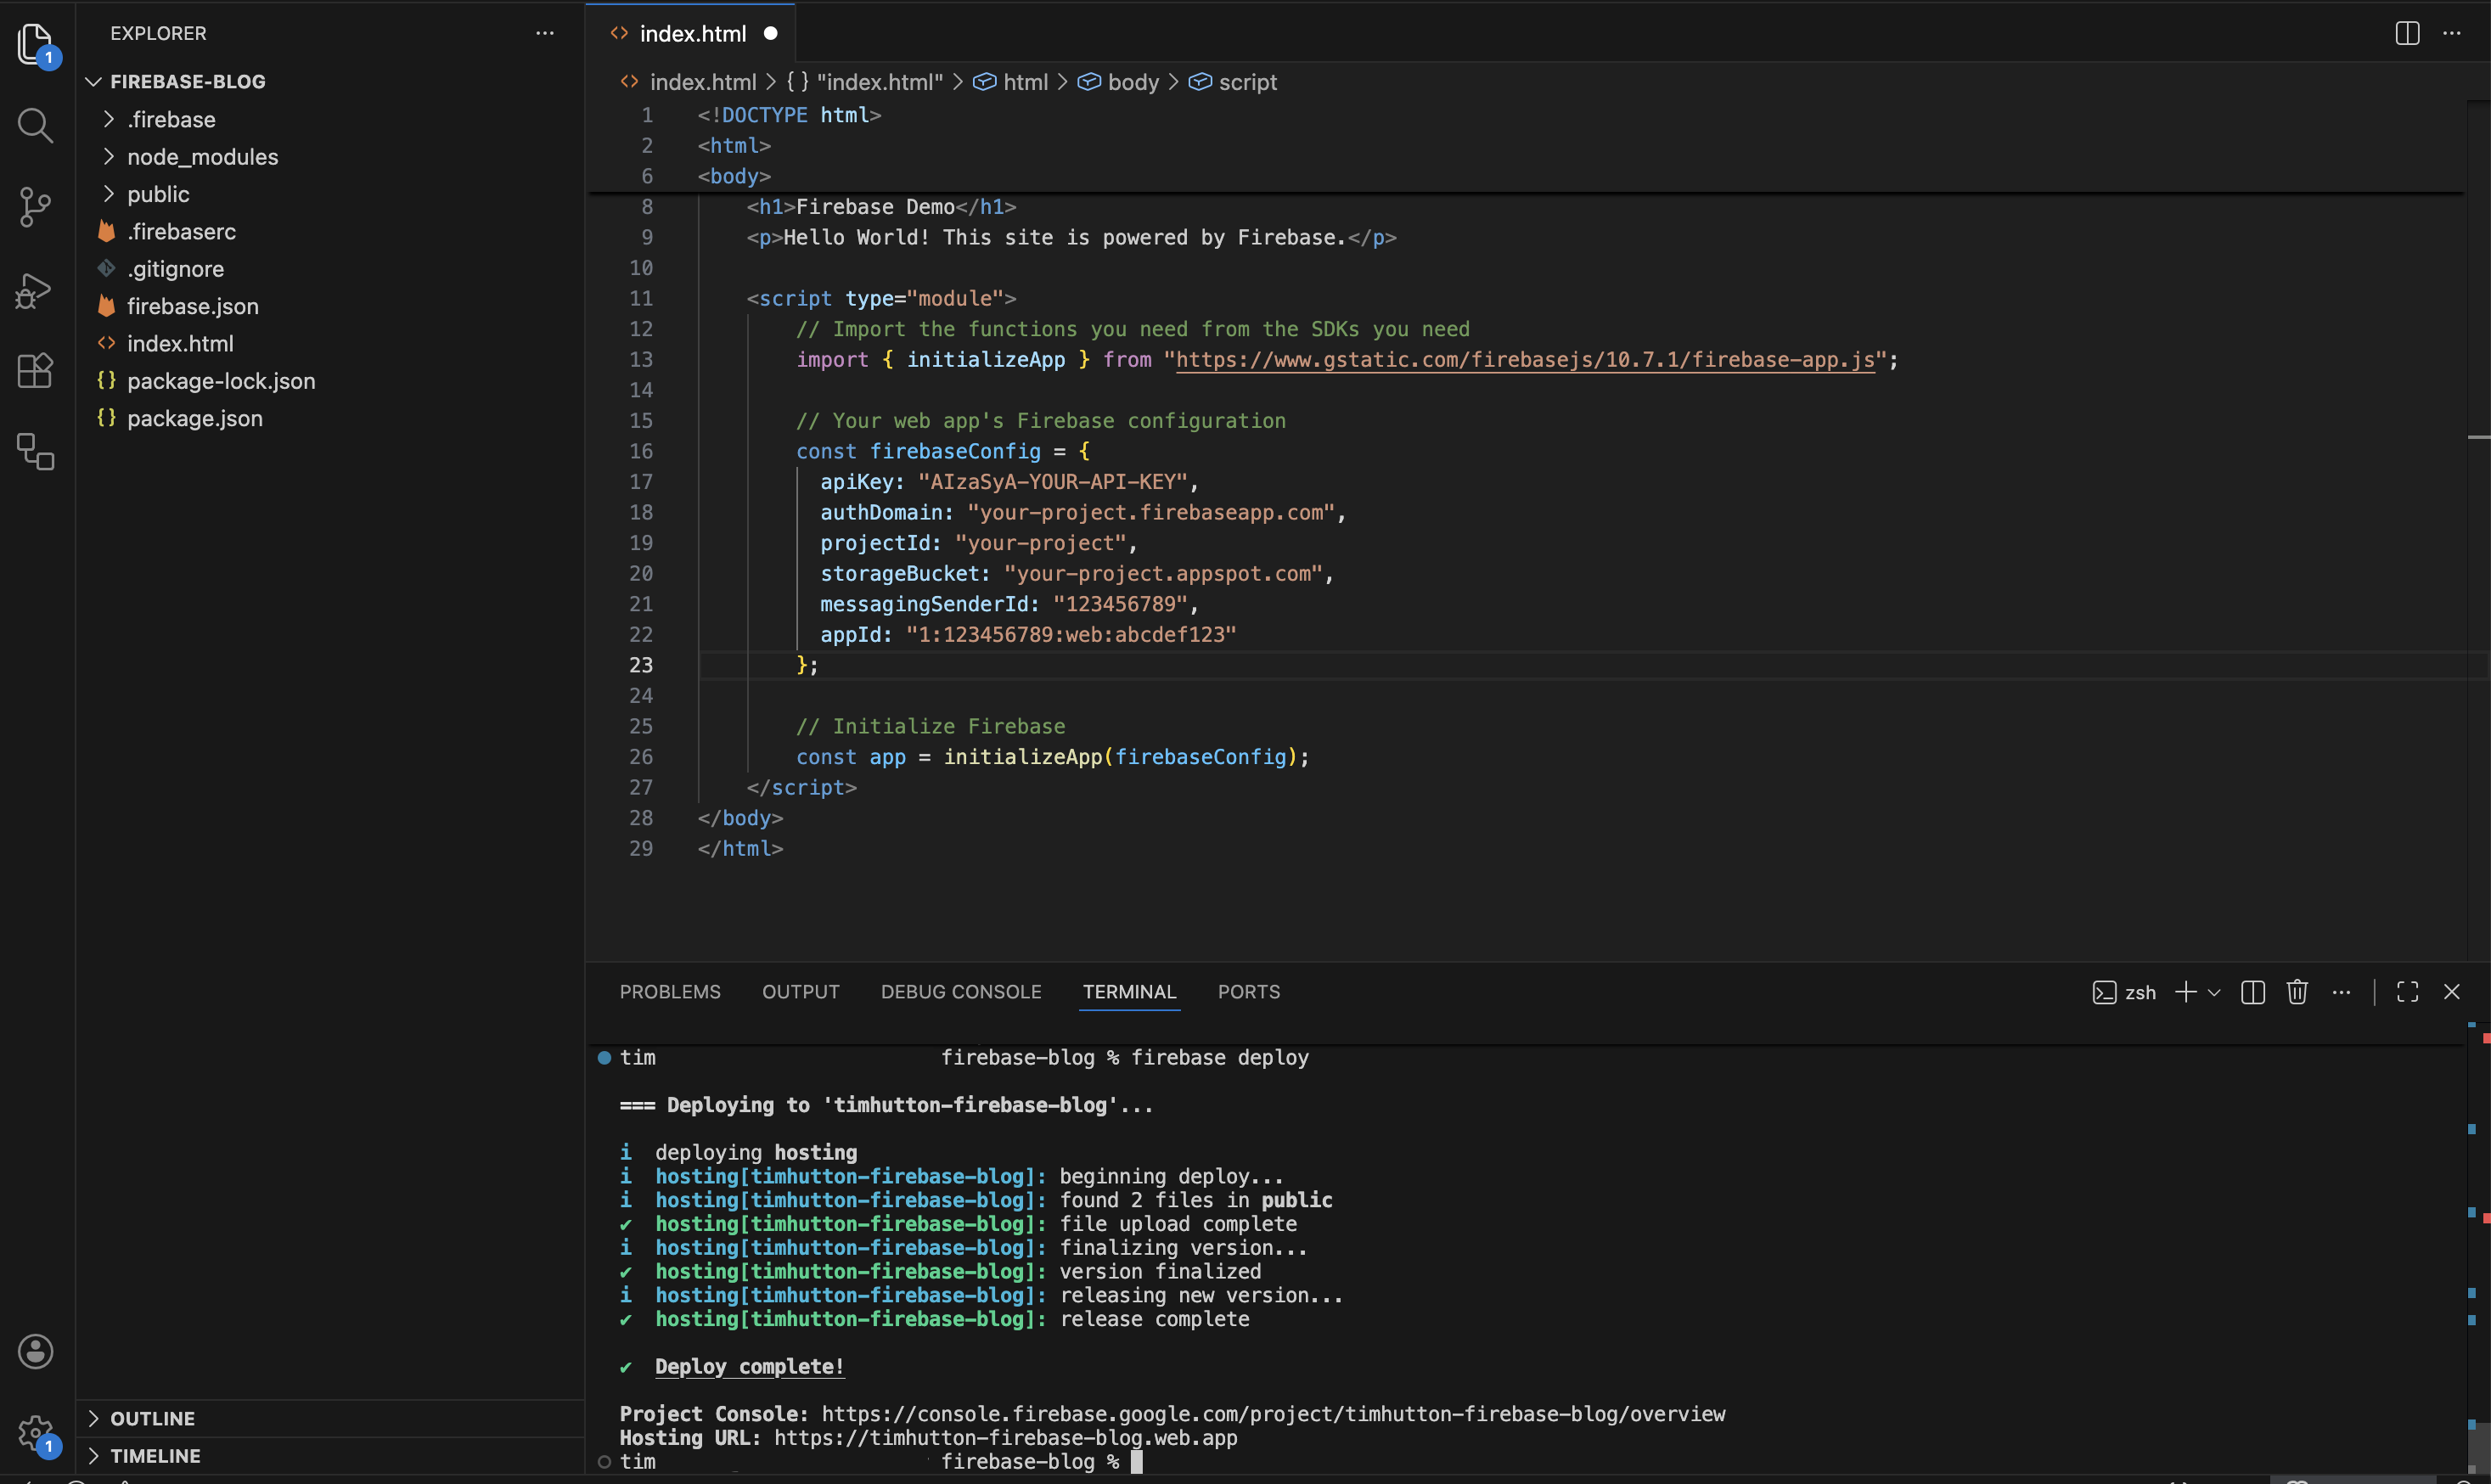Image resolution: width=2491 pixels, height=1484 pixels.
Task: Expand the OUTLINE section
Action: tap(330, 1418)
